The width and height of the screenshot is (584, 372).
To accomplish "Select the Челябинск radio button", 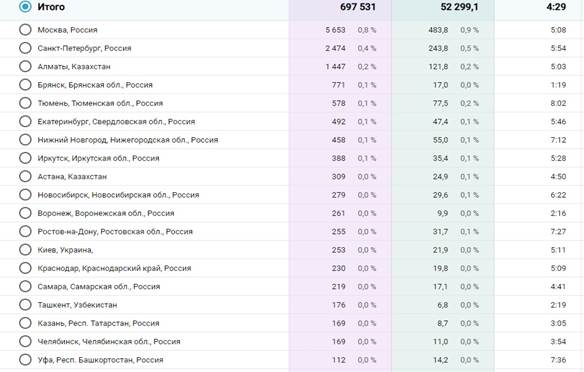I will [x=25, y=341].
